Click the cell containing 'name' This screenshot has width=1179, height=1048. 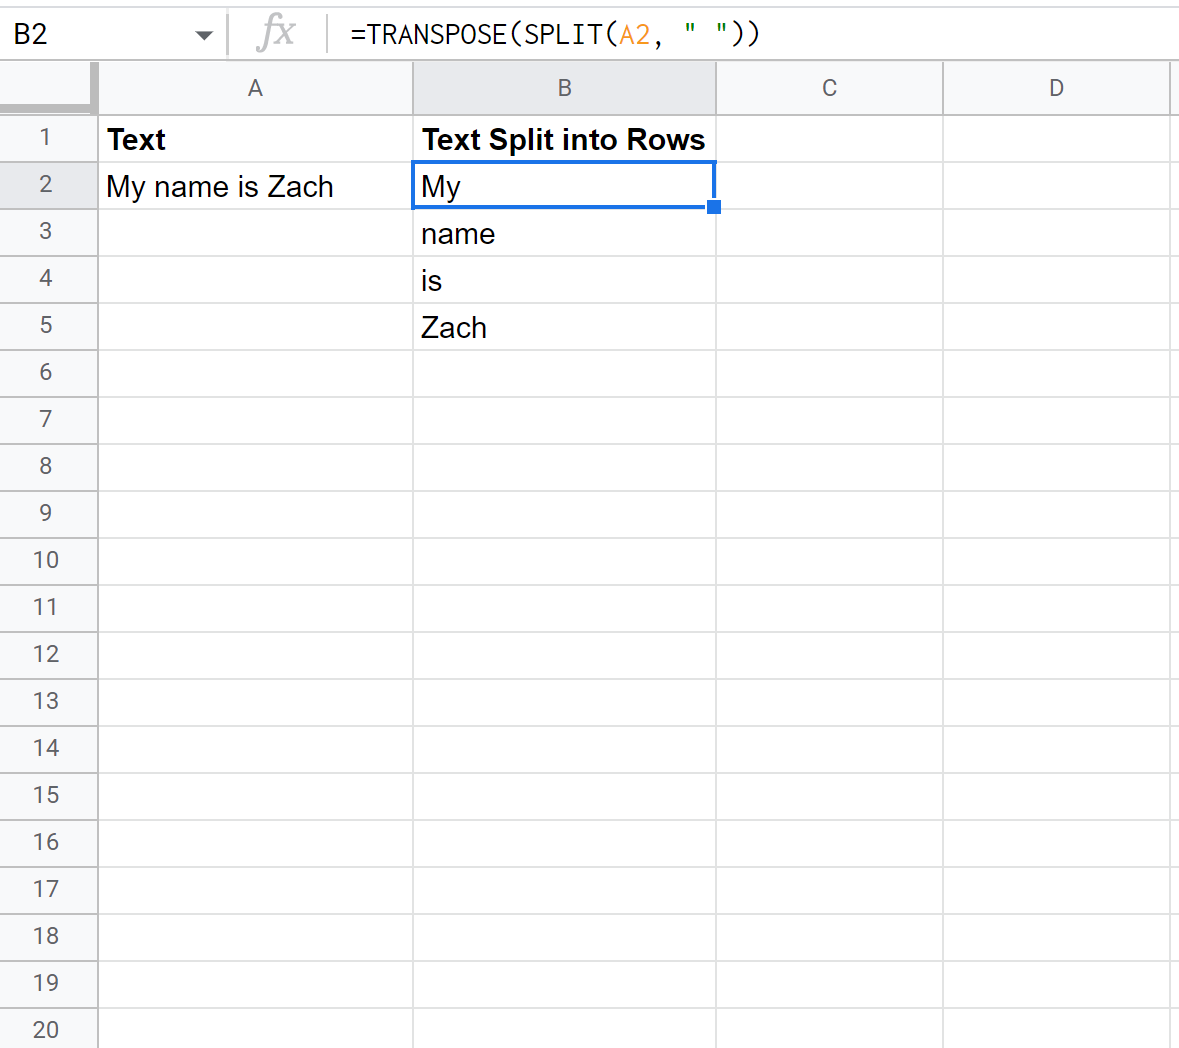click(x=564, y=233)
